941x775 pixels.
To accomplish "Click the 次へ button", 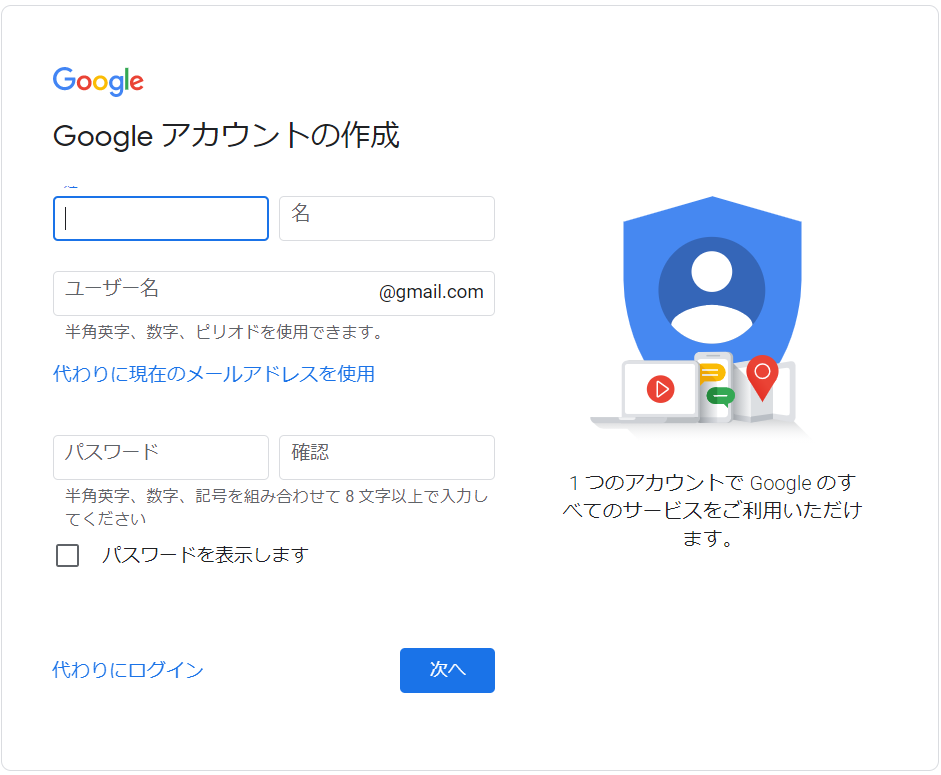I will click(447, 670).
